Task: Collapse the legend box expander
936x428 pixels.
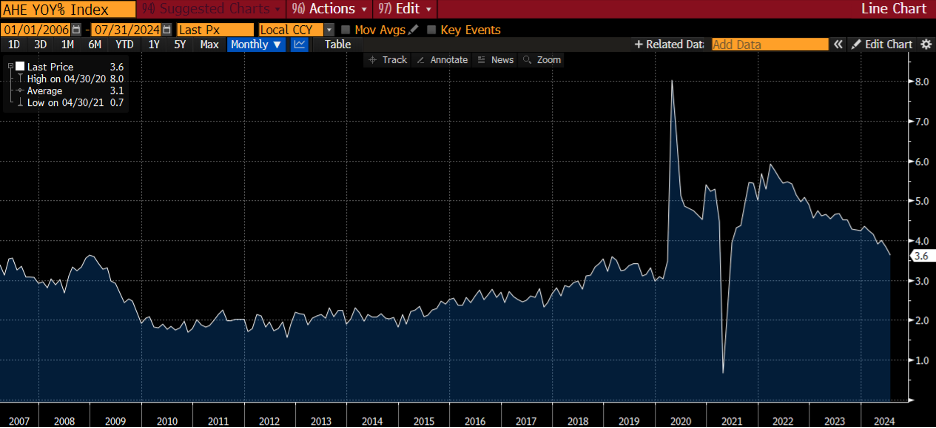Action: tap(9, 67)
